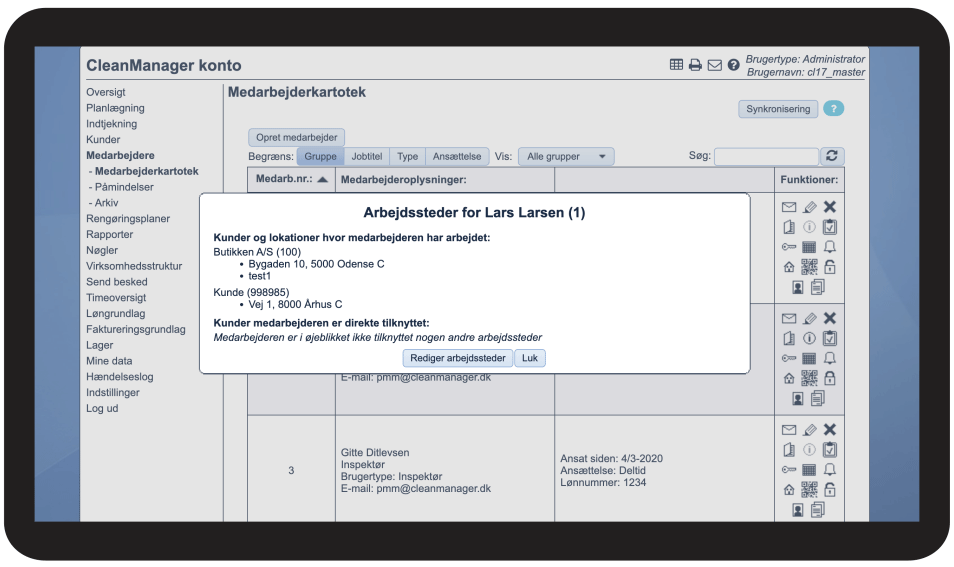Go to Kunder in the sidebar

[103, 139]
